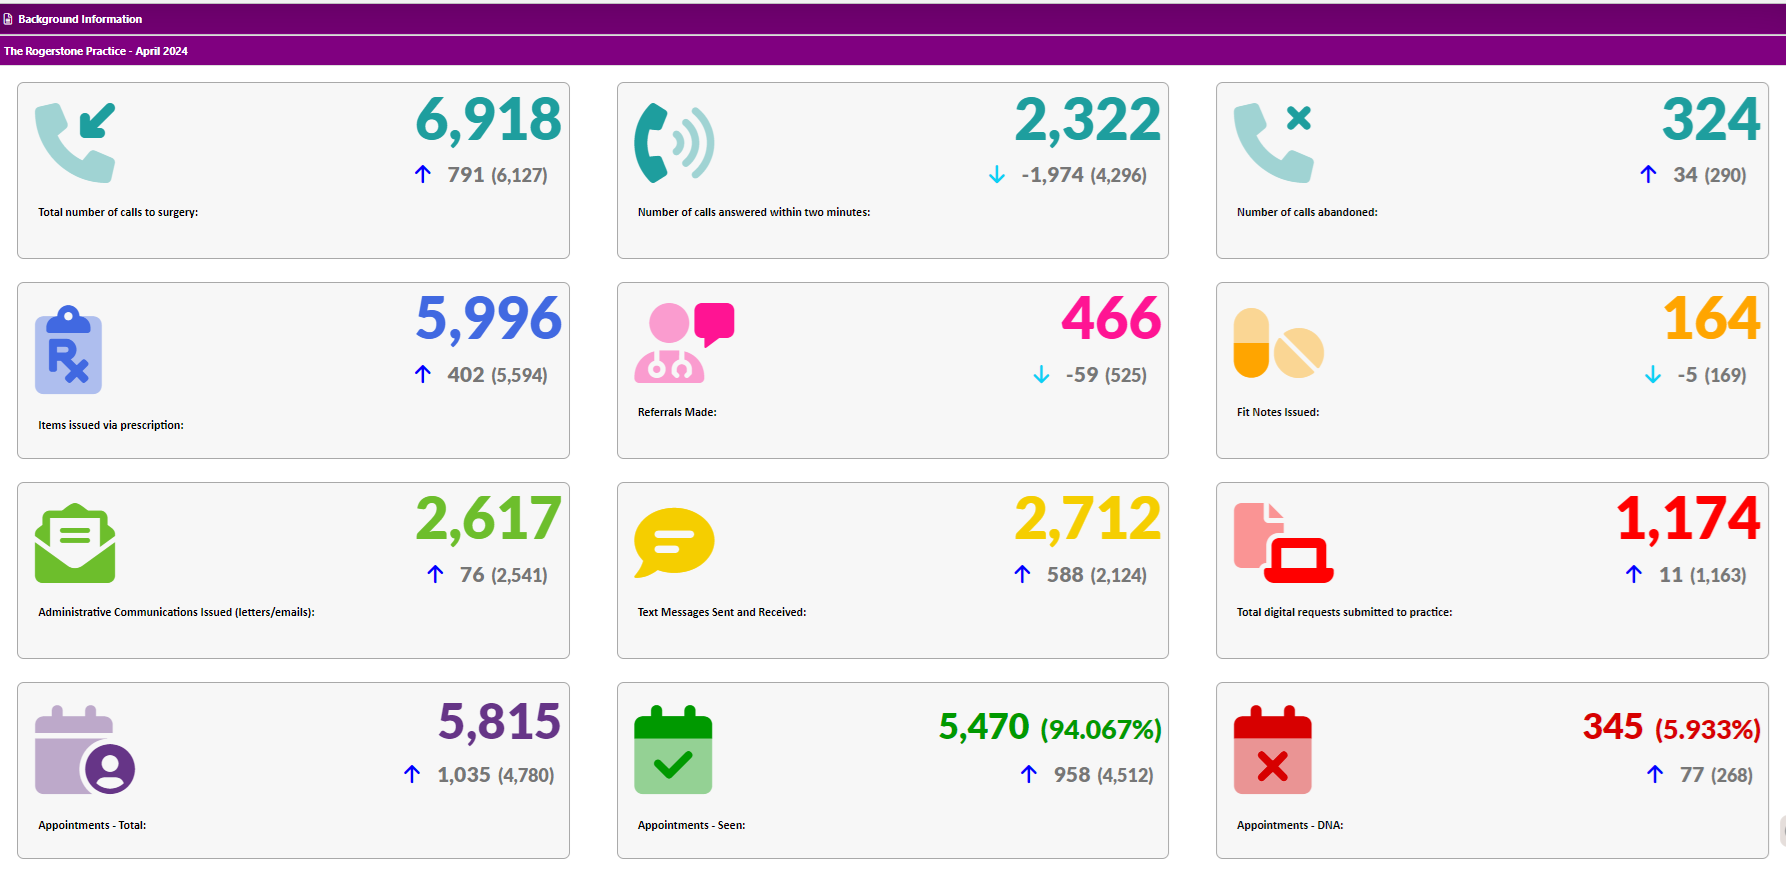The width and height of the screenshot is (1786, 874).
Task: Click the down arrow beside -5 fit notes
Action: [1653, 375]
